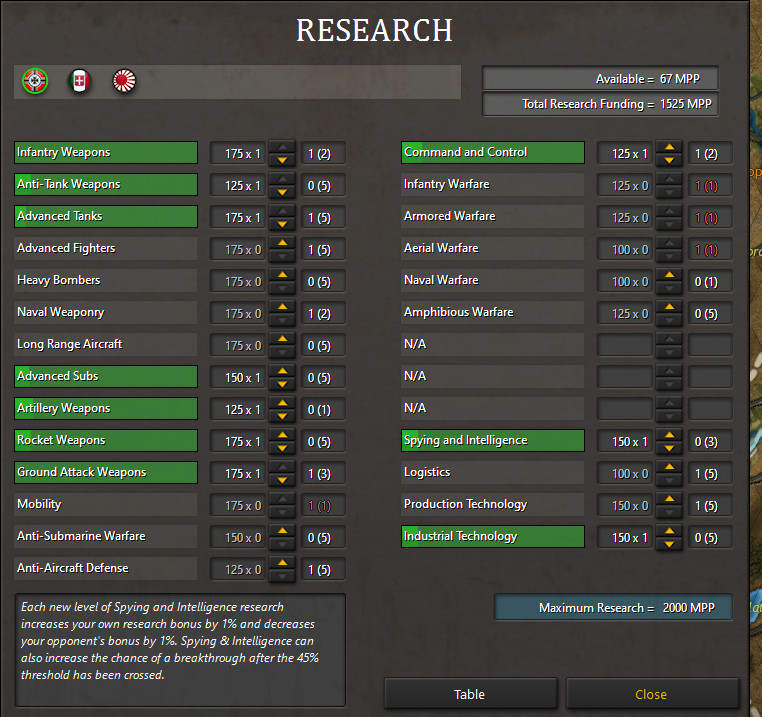Decrease Advanced Subs research with down arrow
Screen dimensions: 762x717
tap(282, 384)
